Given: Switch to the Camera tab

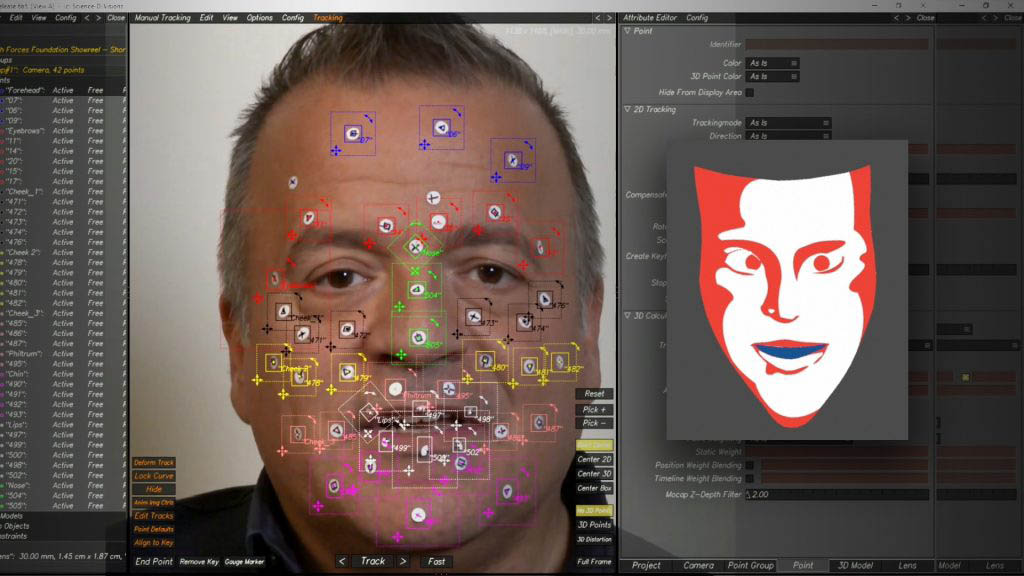Looking at the screenshot, I should tap(698, 566).
